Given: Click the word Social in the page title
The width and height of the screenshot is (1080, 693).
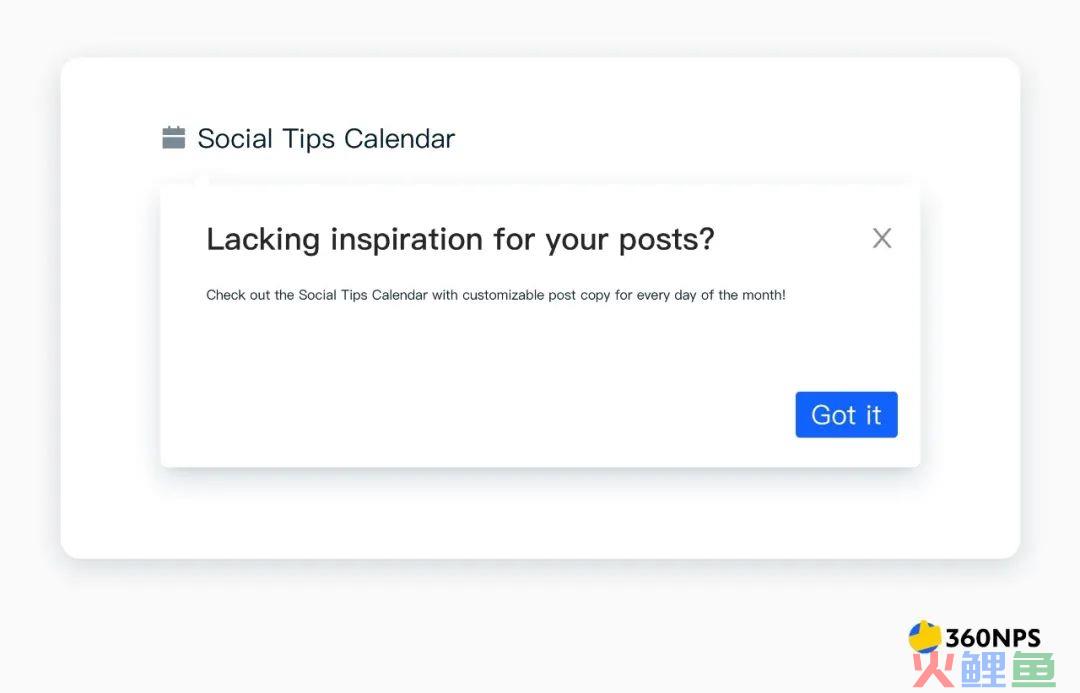Looking at the screenshot, I should coord(235,138).
